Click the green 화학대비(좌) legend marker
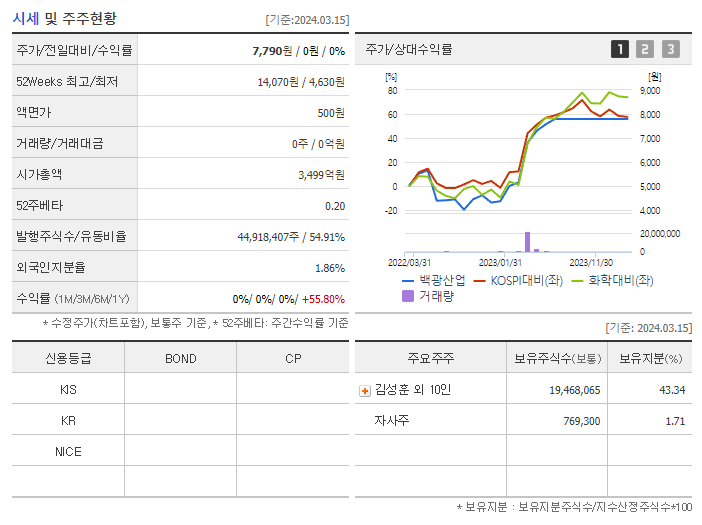The height and width of the screenshot is (525, 702). tap(578, 281)
